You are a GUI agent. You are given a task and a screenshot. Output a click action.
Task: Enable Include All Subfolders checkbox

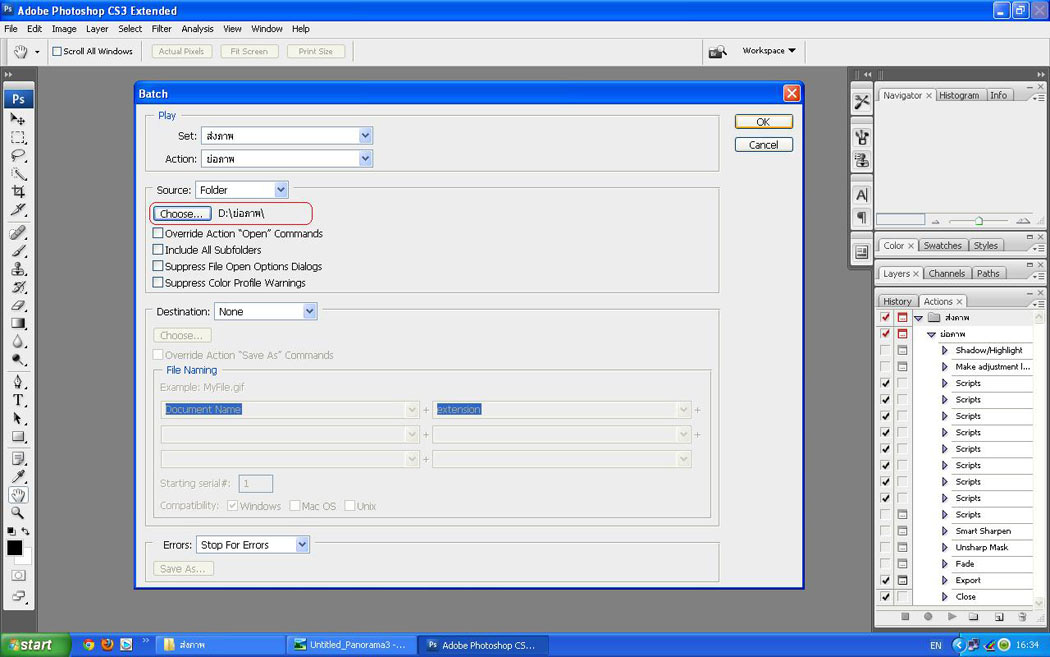point(158,250)
